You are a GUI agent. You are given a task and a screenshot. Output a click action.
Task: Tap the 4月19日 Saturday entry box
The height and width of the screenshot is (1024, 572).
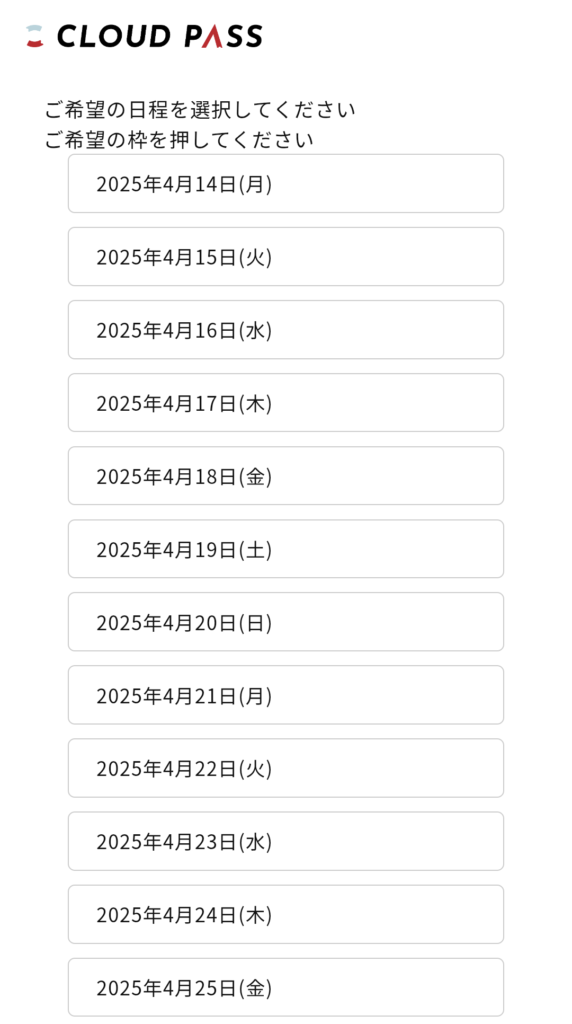286,549
